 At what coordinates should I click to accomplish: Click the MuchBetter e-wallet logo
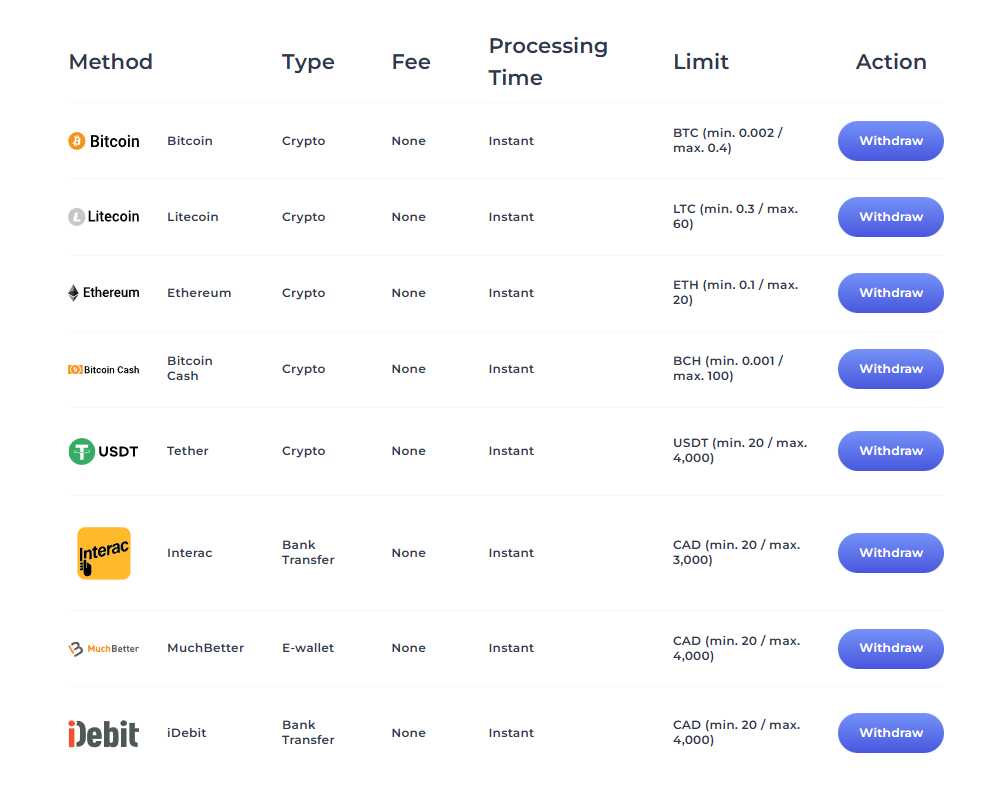pos(103,648)
